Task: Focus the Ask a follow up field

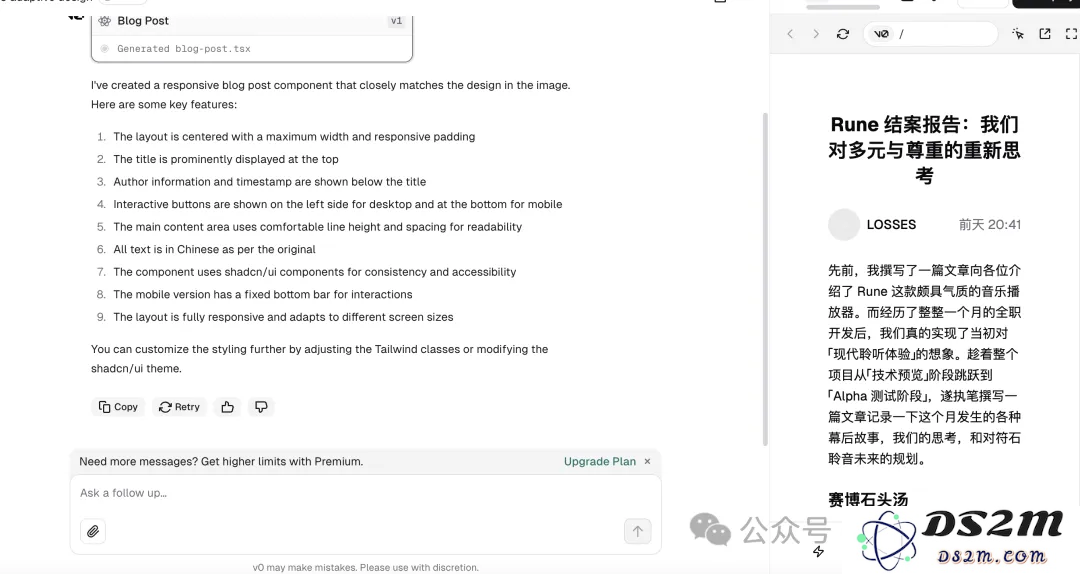Action: coord(365,493)
